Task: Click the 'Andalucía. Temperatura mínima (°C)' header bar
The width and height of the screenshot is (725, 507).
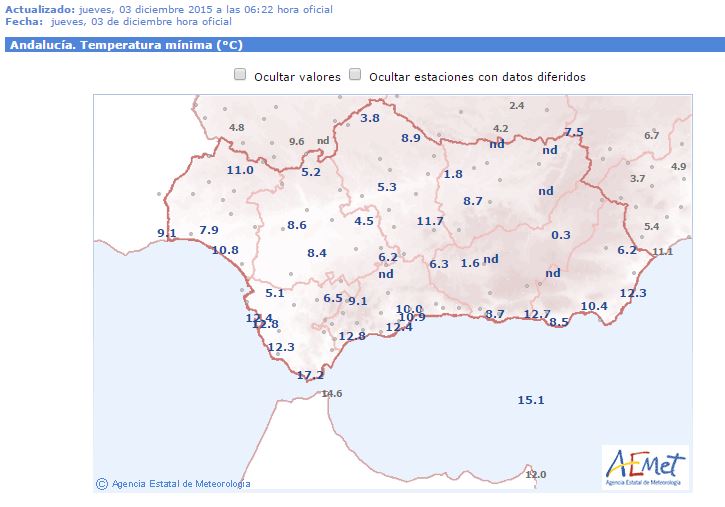Action: (x=362, y=45)
